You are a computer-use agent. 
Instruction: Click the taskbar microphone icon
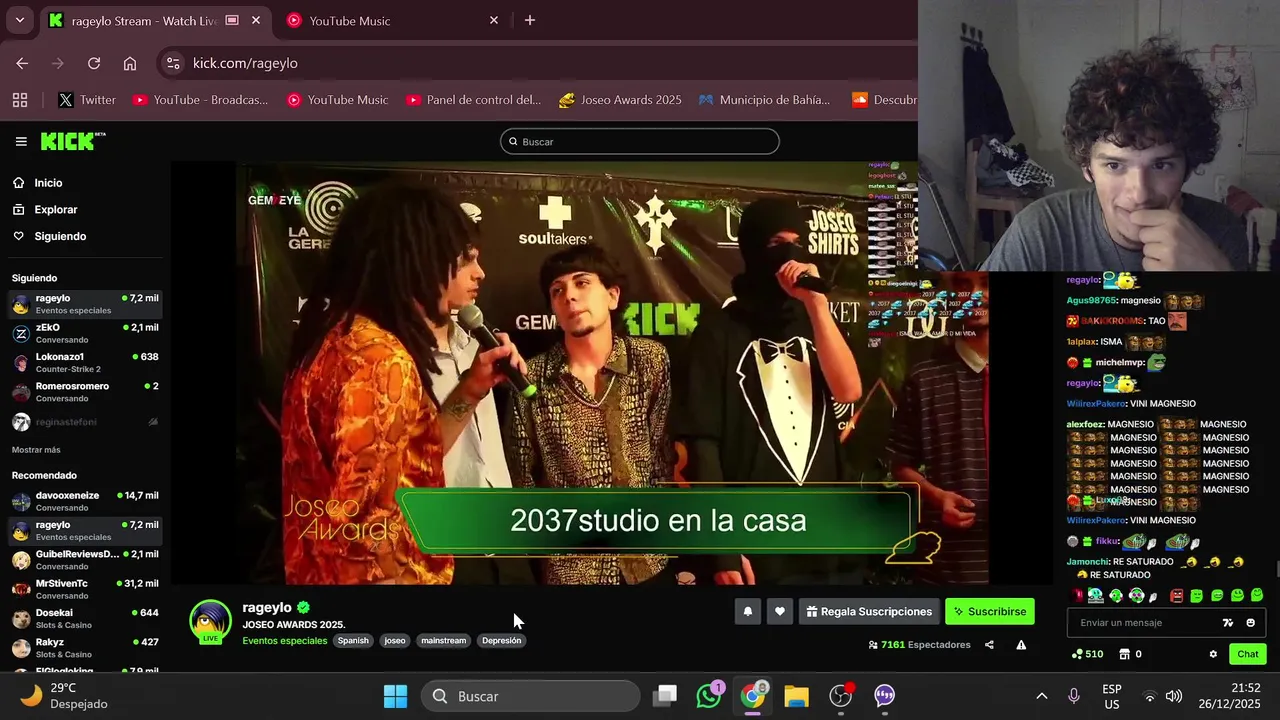(x=1074, y=696)
